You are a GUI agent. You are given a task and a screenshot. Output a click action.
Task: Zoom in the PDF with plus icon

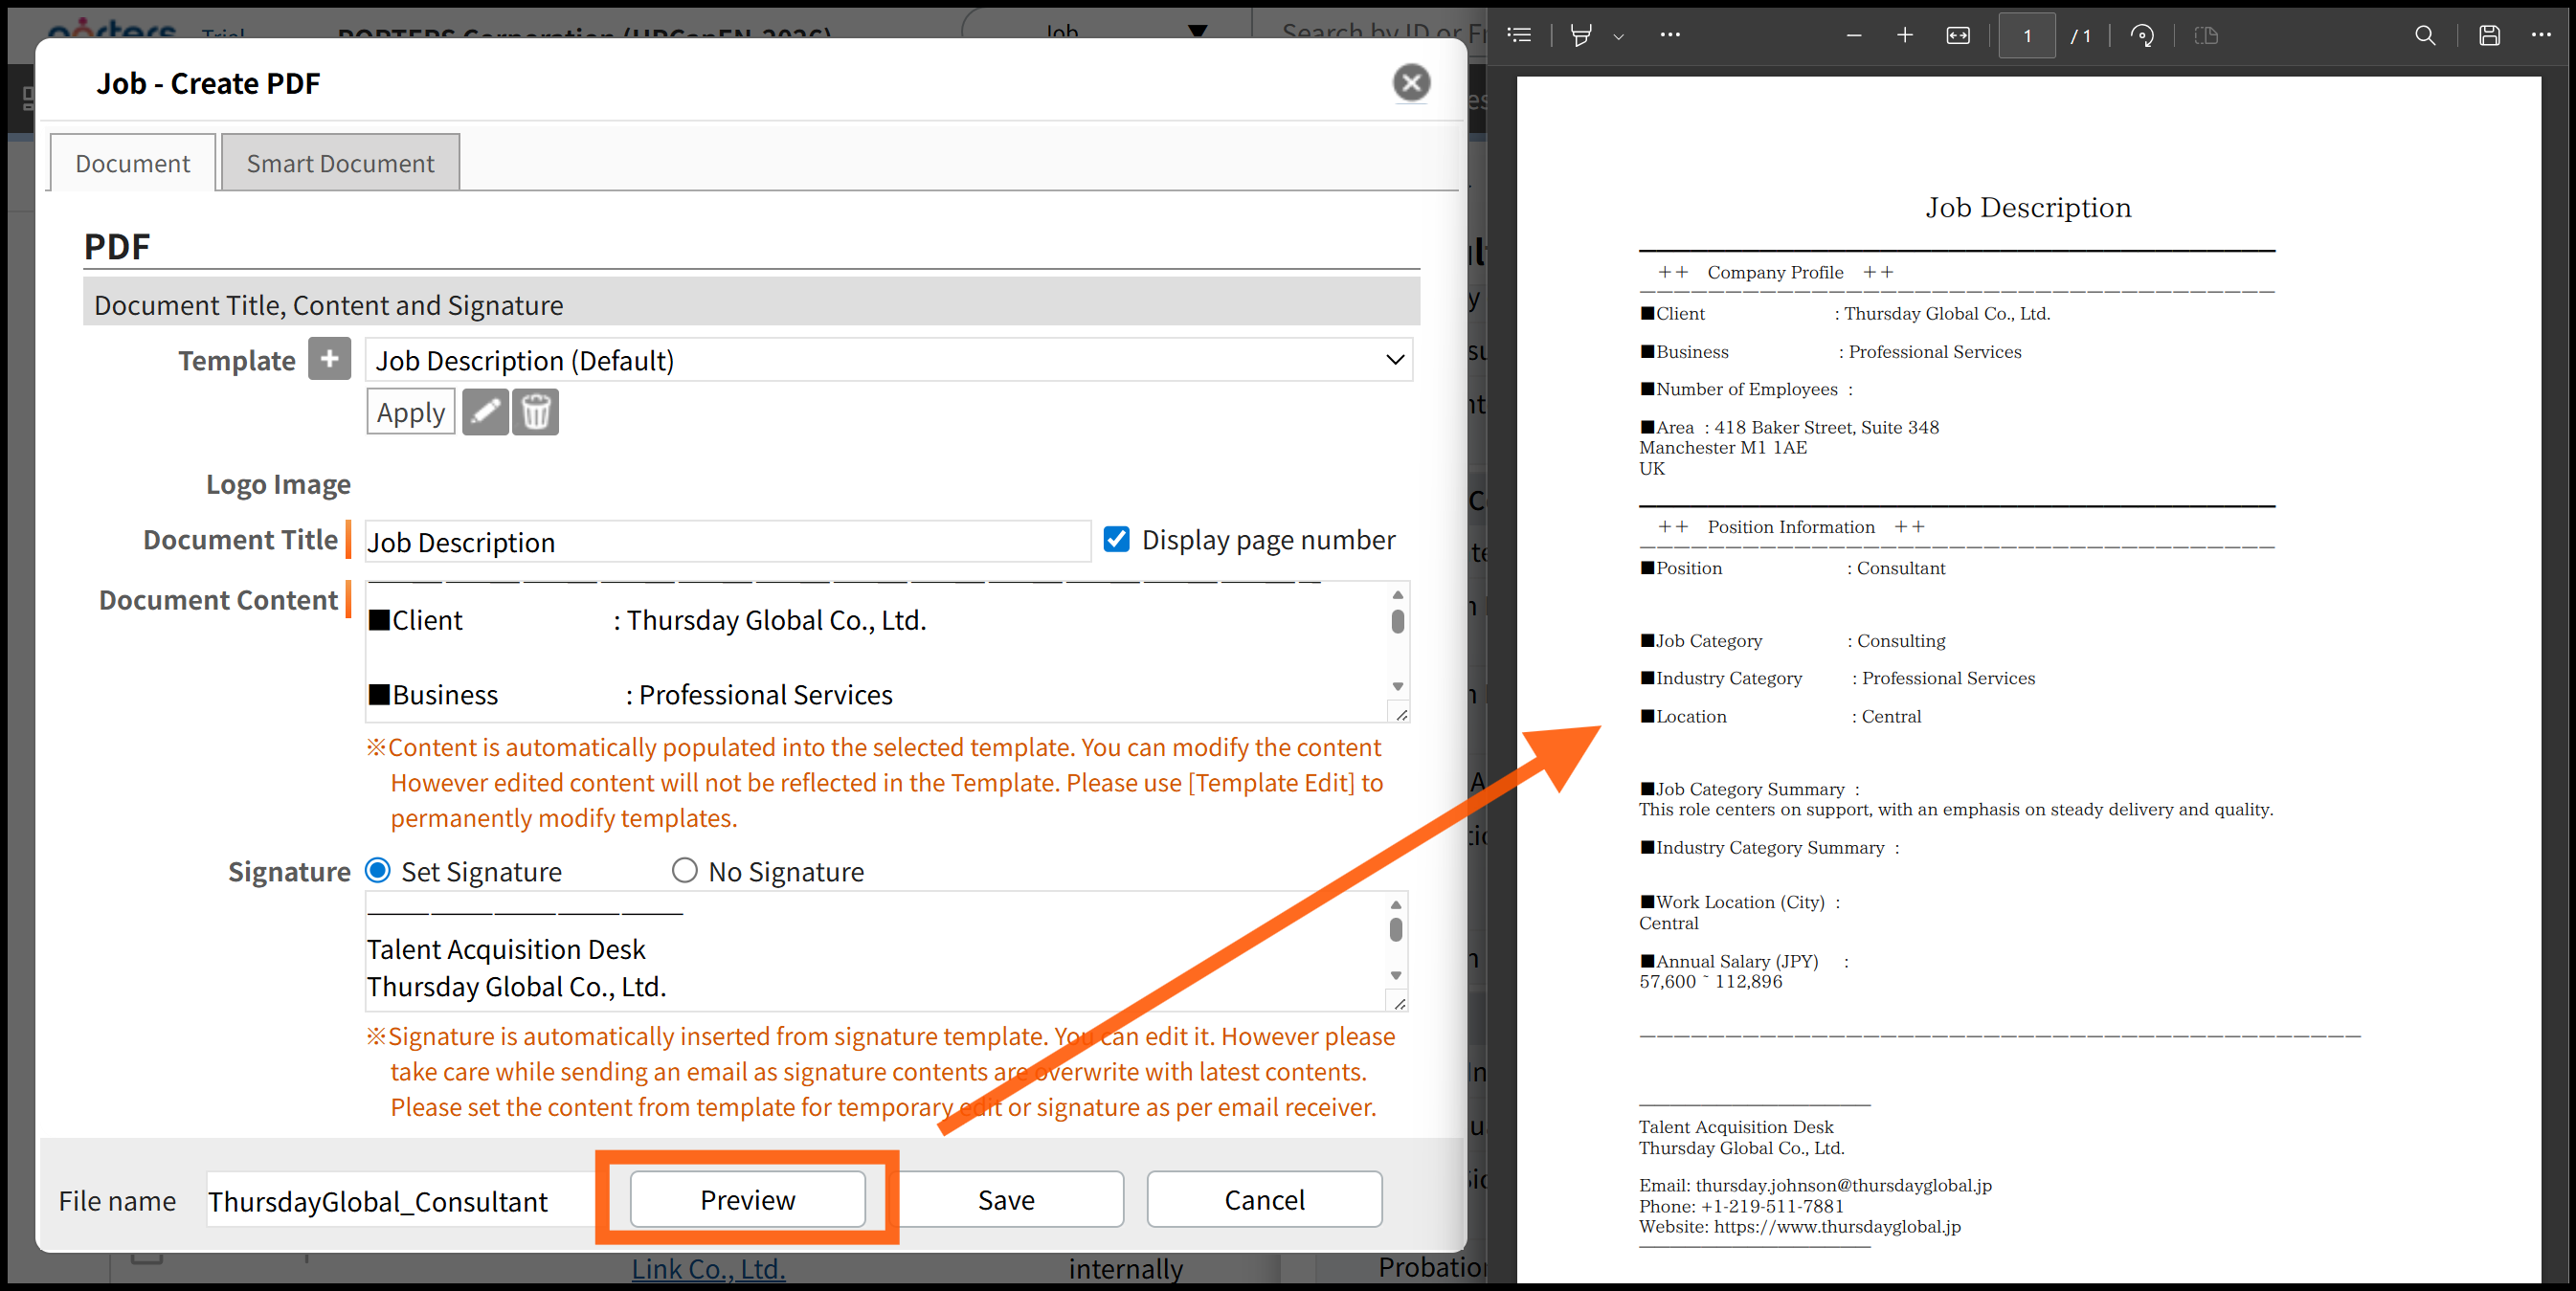point(1905,36)
